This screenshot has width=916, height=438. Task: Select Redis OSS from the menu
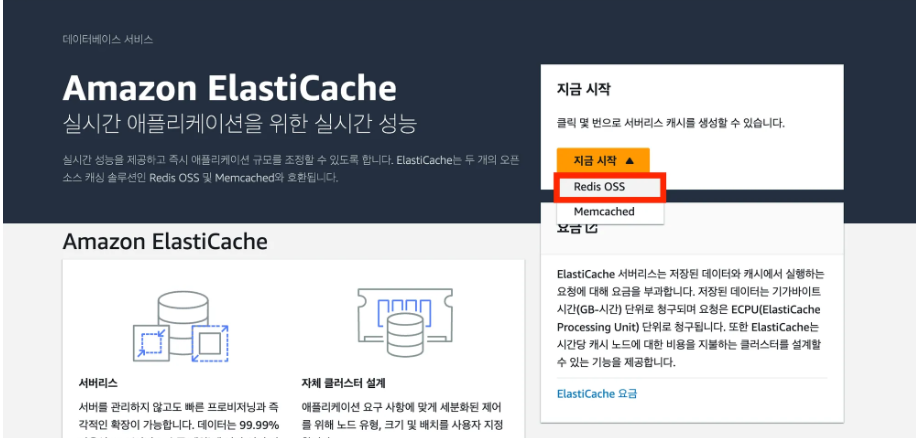[610, 187]
